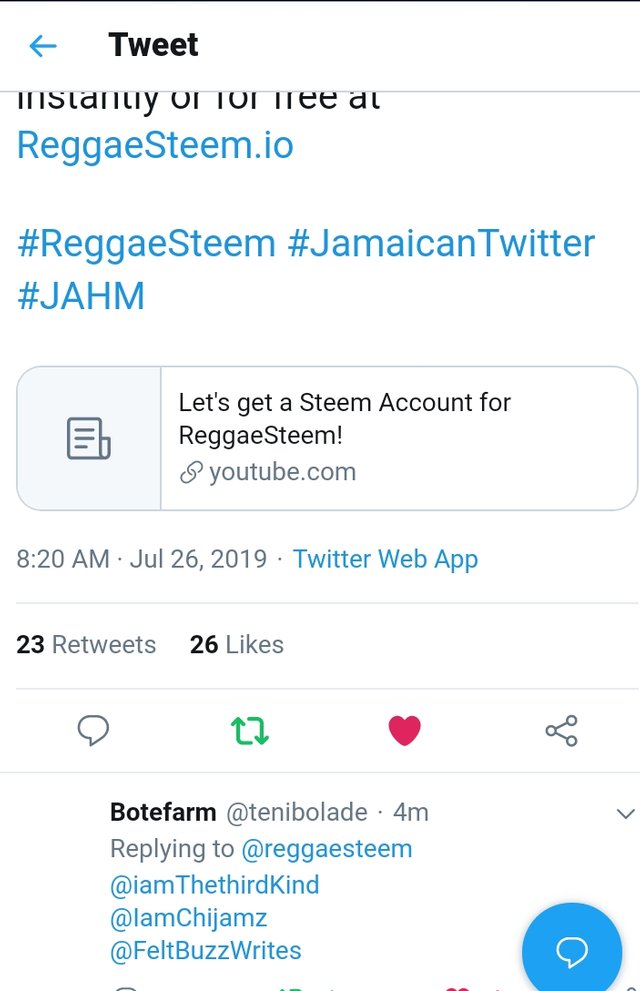This screenshot has width=640, height=991.
Task: View the 26 Likes list
Action: (x=236, y=645)
